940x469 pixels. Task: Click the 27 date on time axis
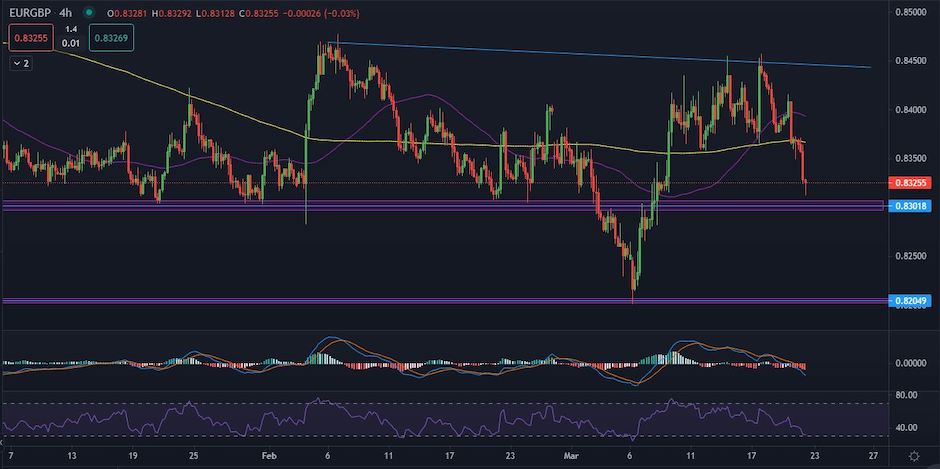[x=873, y=455]
